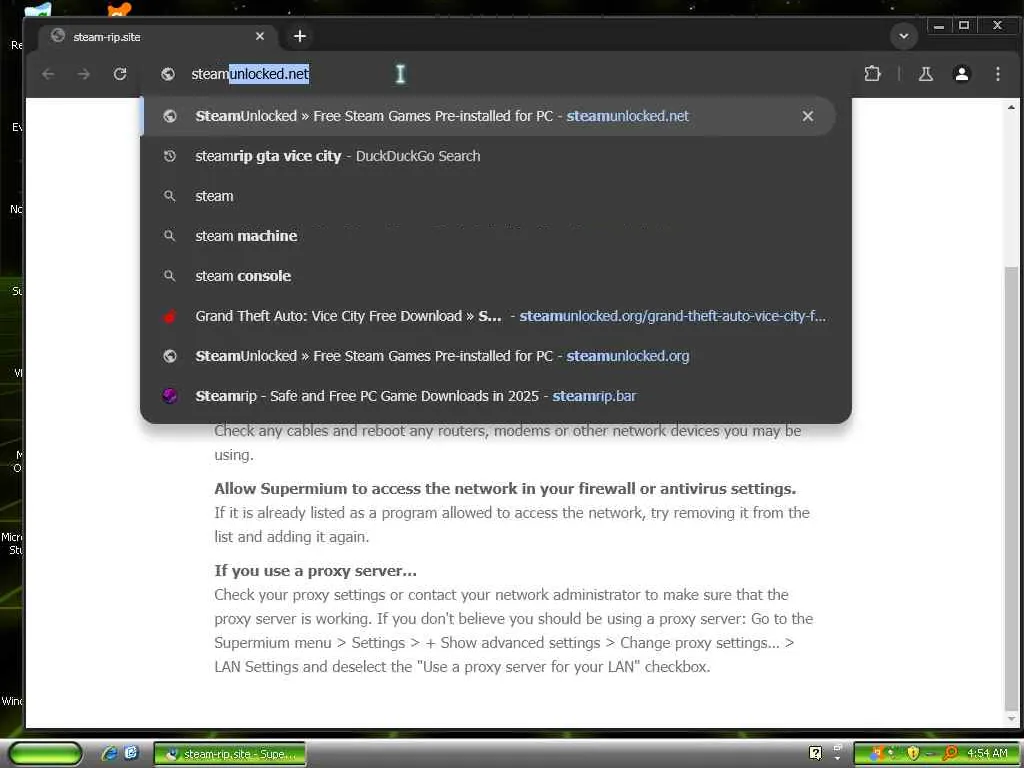Screen dimensions: 1024x768
Task: Click the second quick launch icon
Action: (131, 753)
